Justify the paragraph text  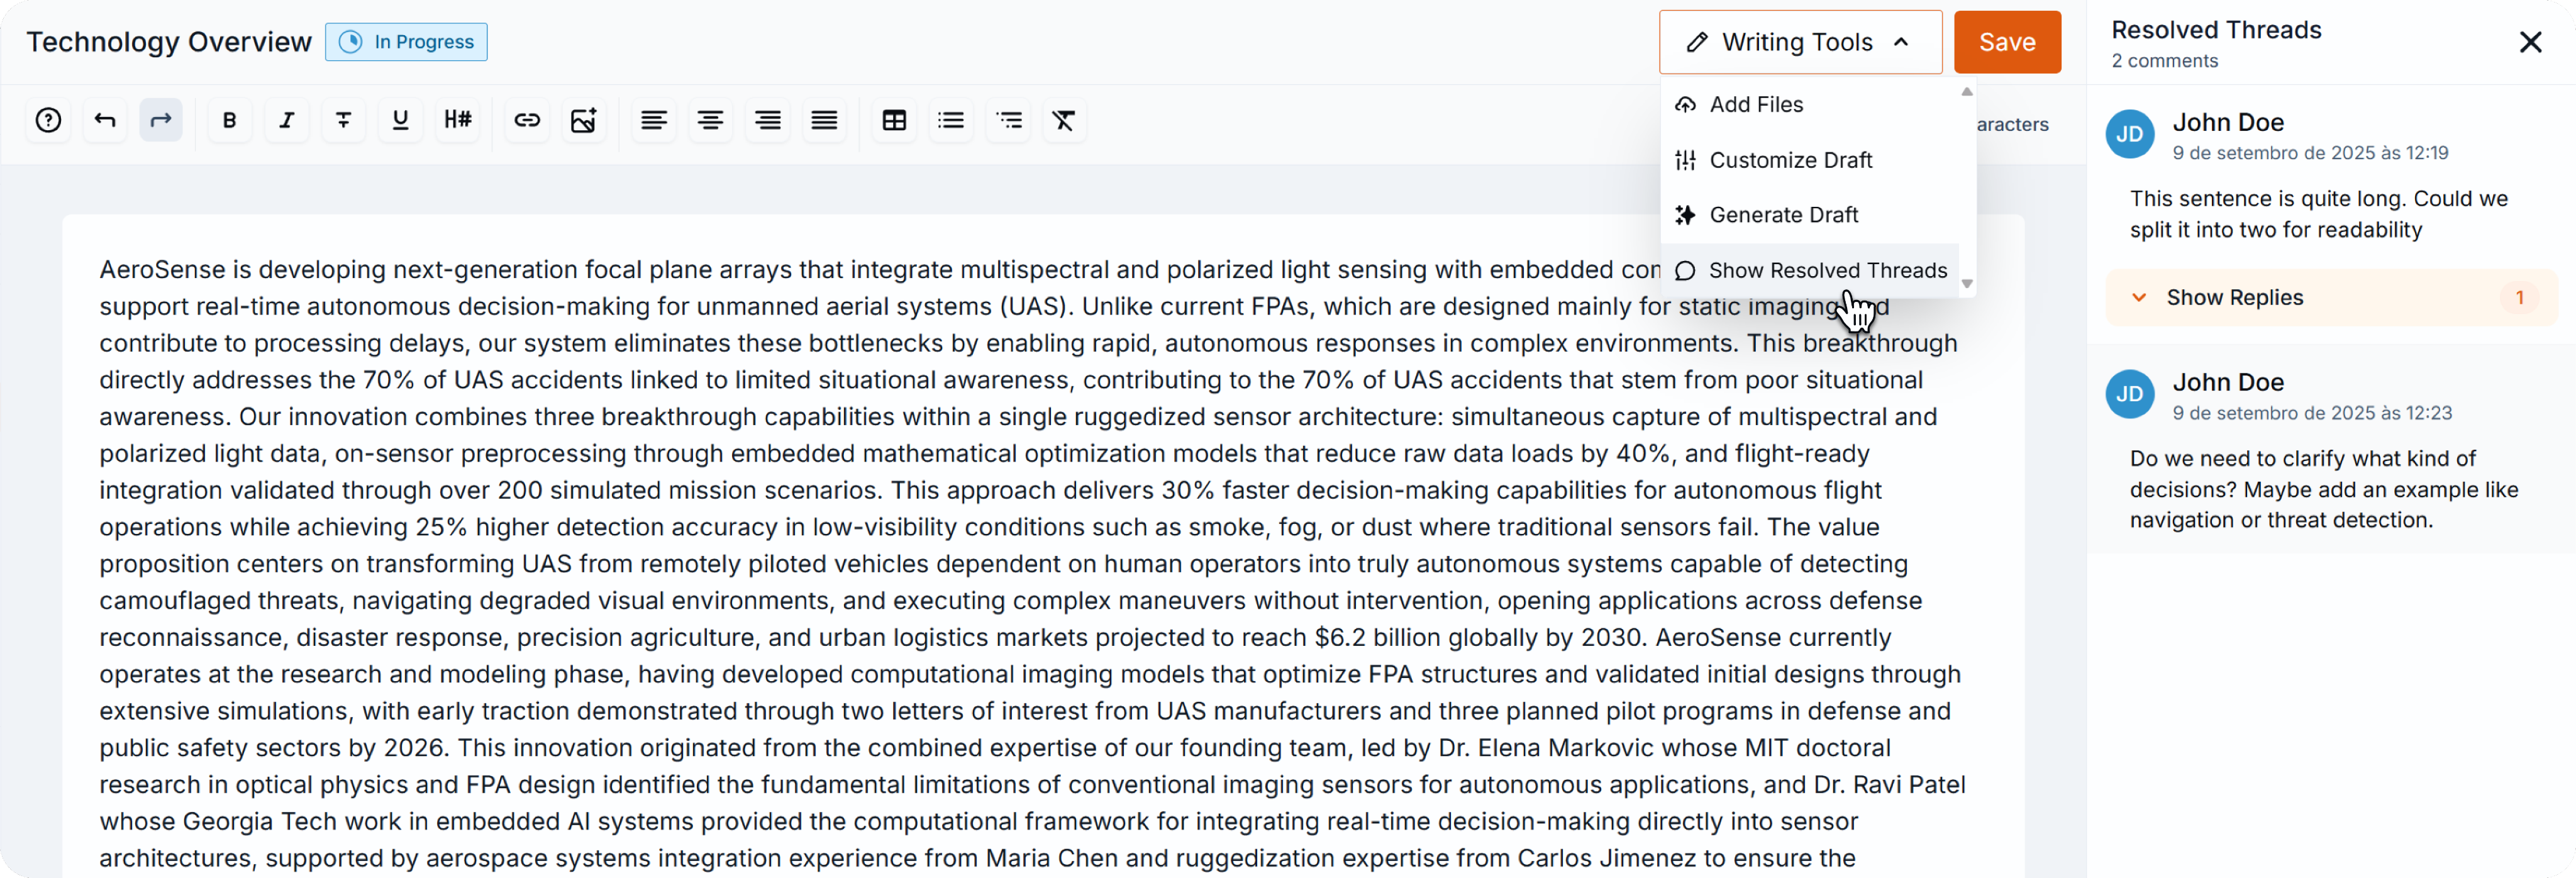(824, 120)
